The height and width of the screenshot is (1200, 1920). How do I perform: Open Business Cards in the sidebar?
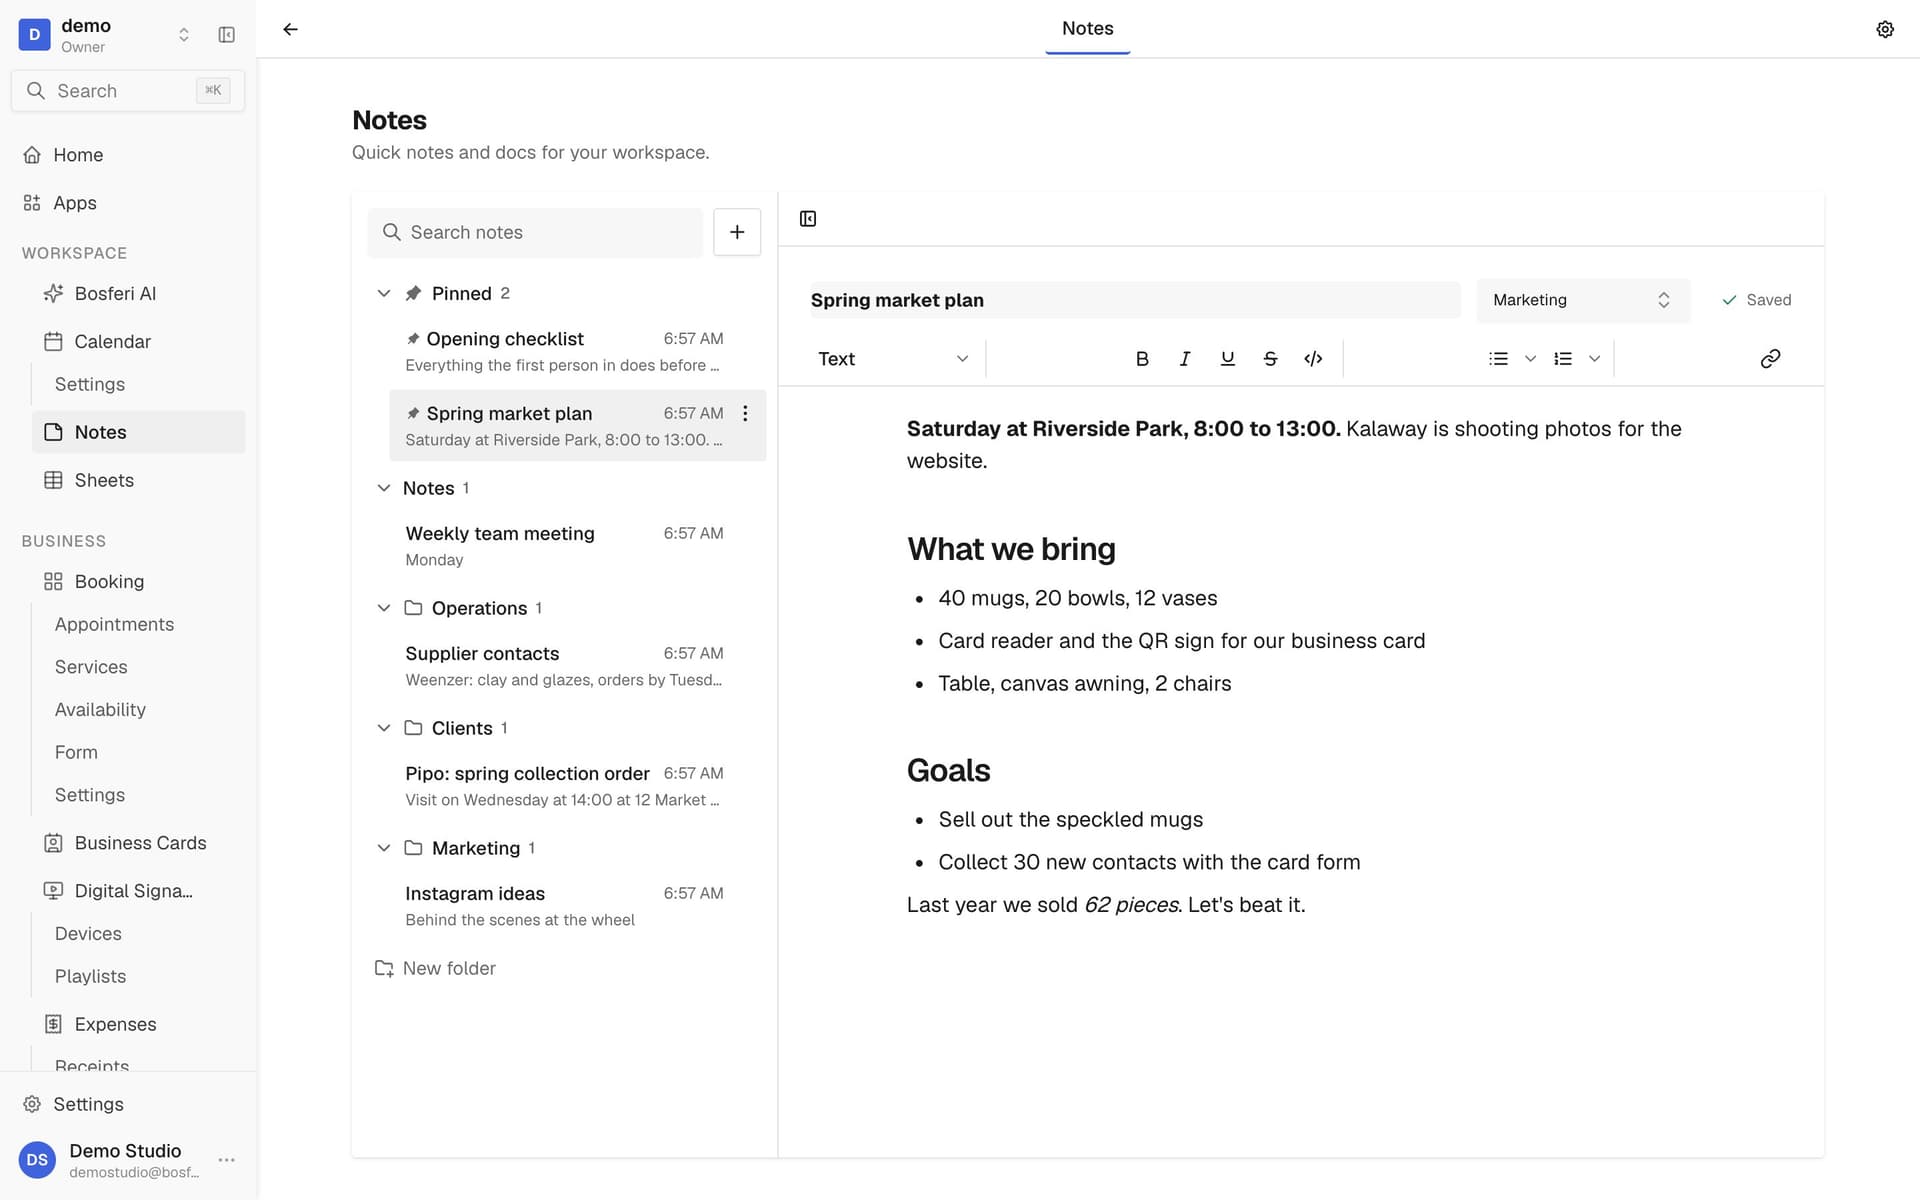coord(138,843)
